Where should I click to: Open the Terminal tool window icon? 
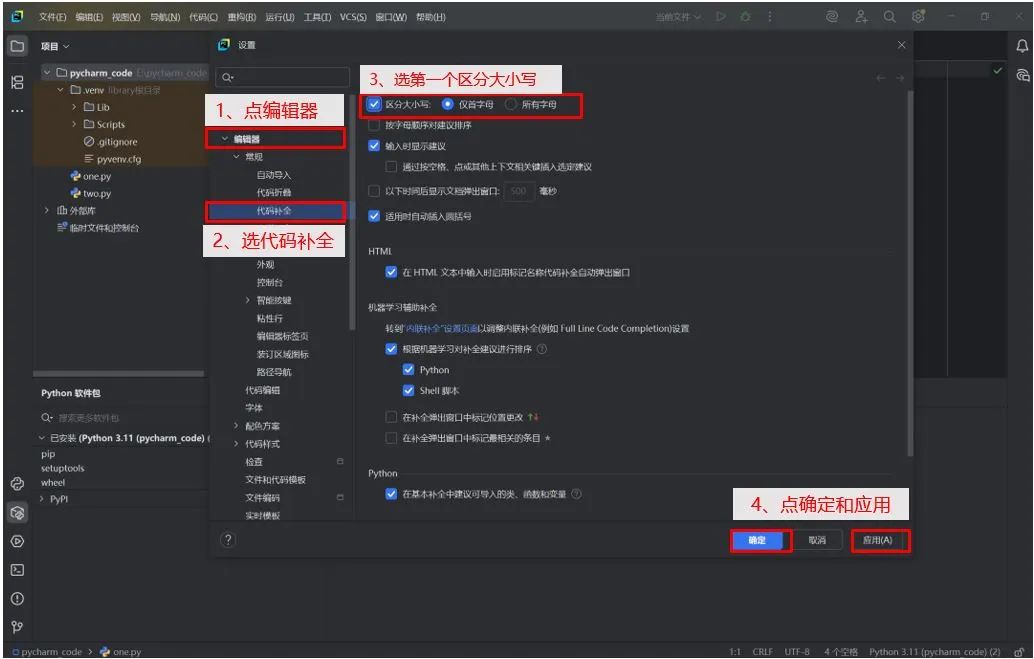coord(18,570)
